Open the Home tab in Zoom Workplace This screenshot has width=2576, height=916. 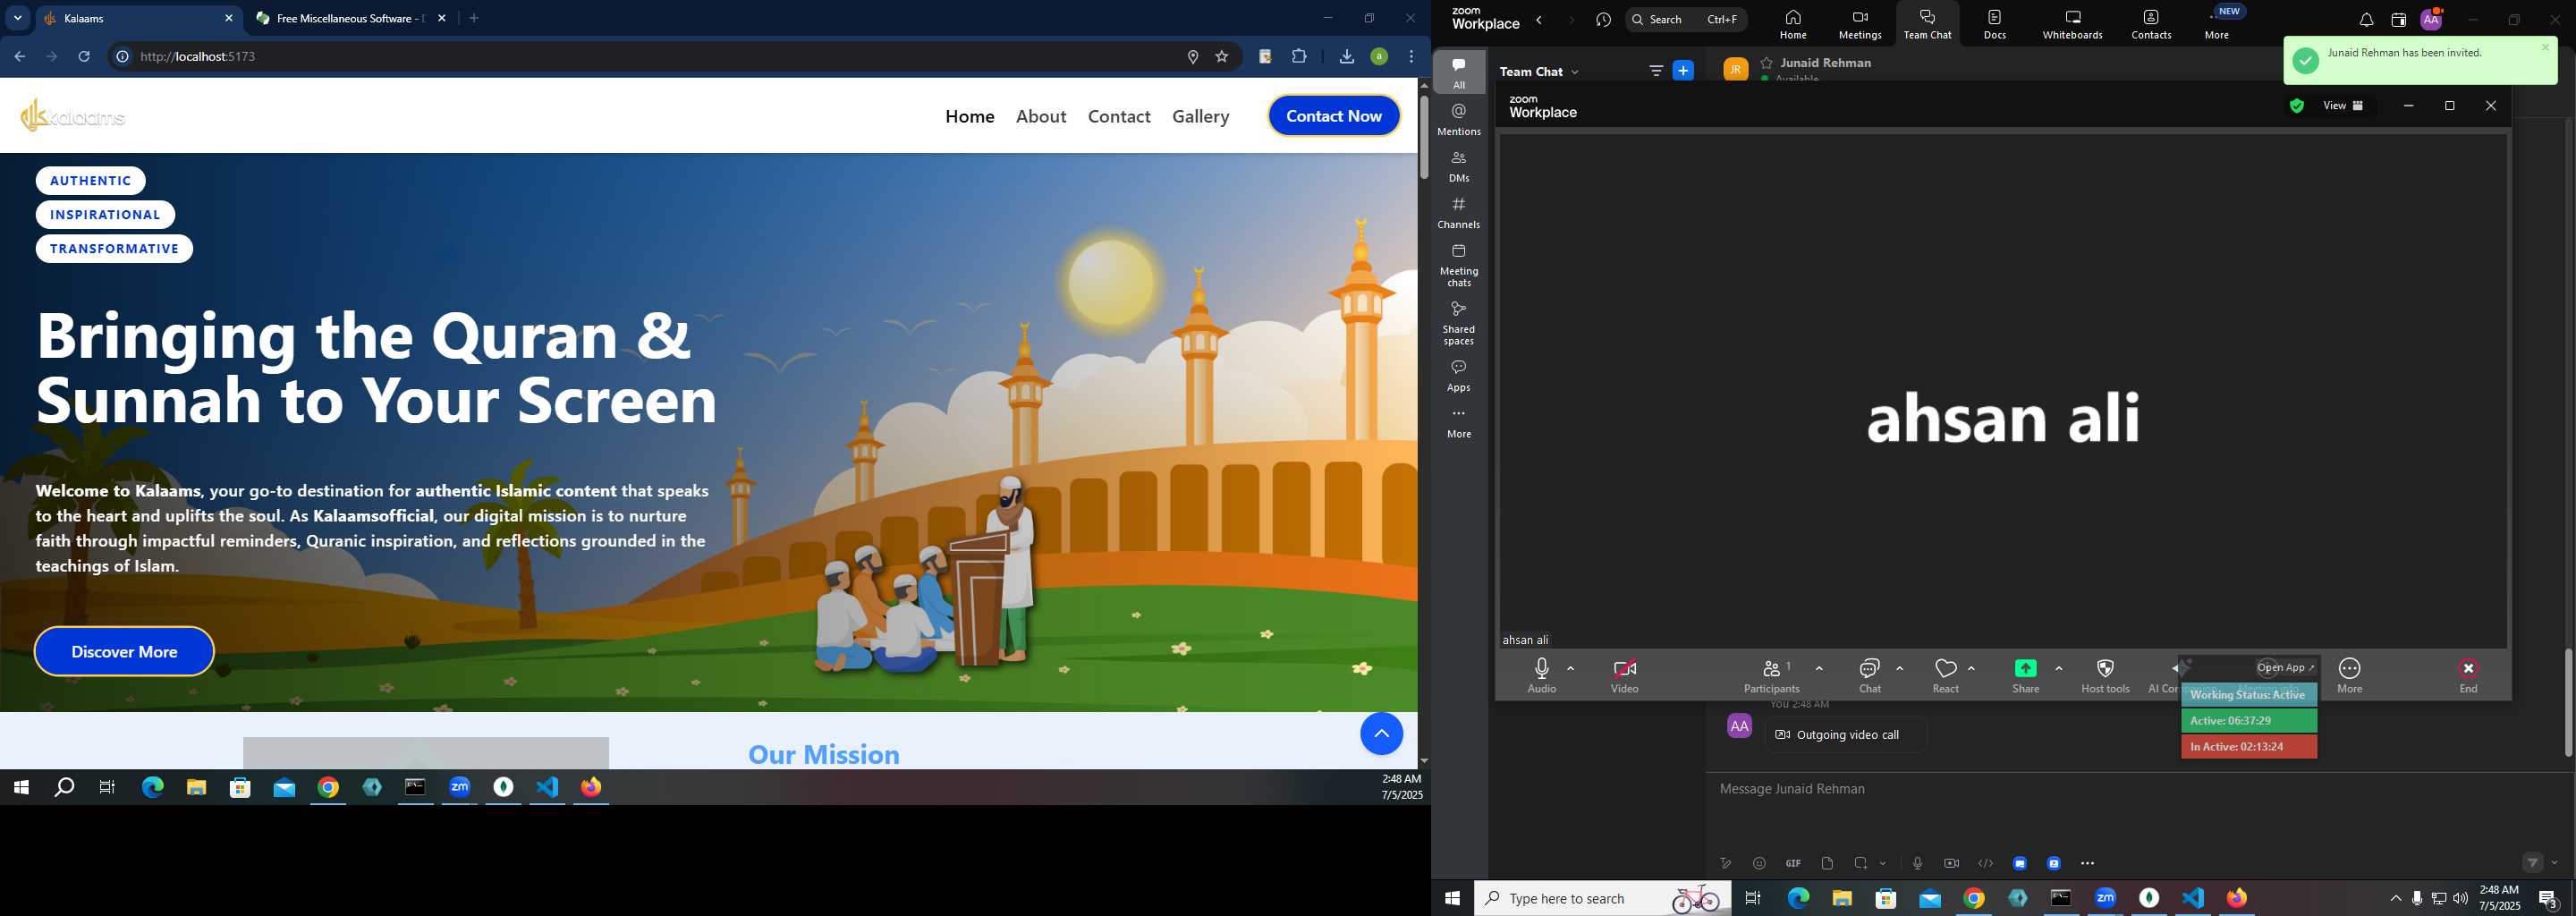click(1793, 25)
